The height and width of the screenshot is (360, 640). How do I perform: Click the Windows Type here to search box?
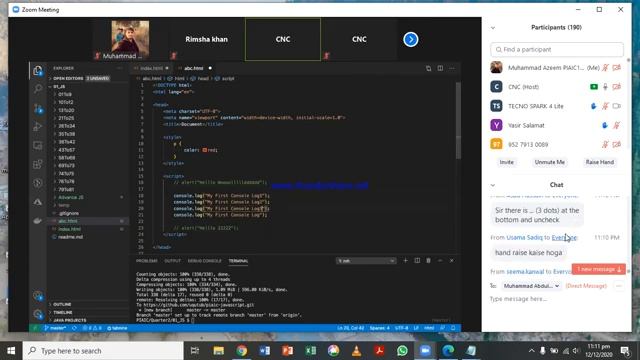click(103, 351)
